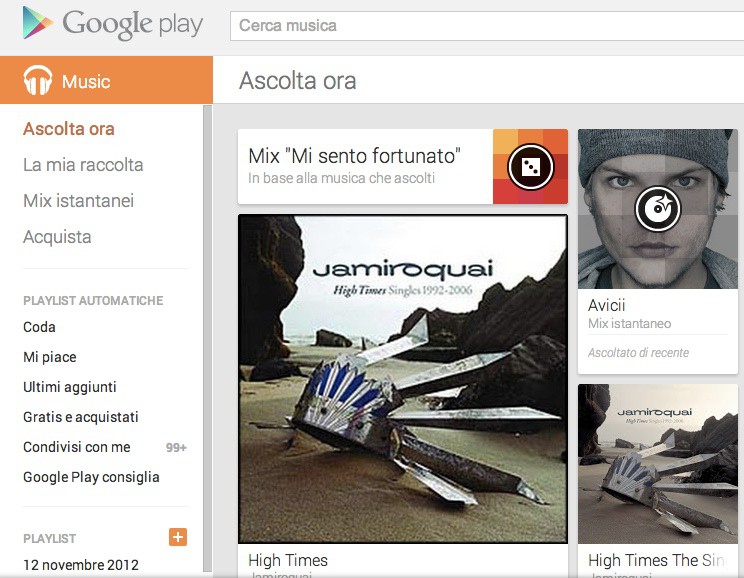Screen dimensions: 744x578
Task: Select the Coda auto playlist
Action: click(39, 327)
